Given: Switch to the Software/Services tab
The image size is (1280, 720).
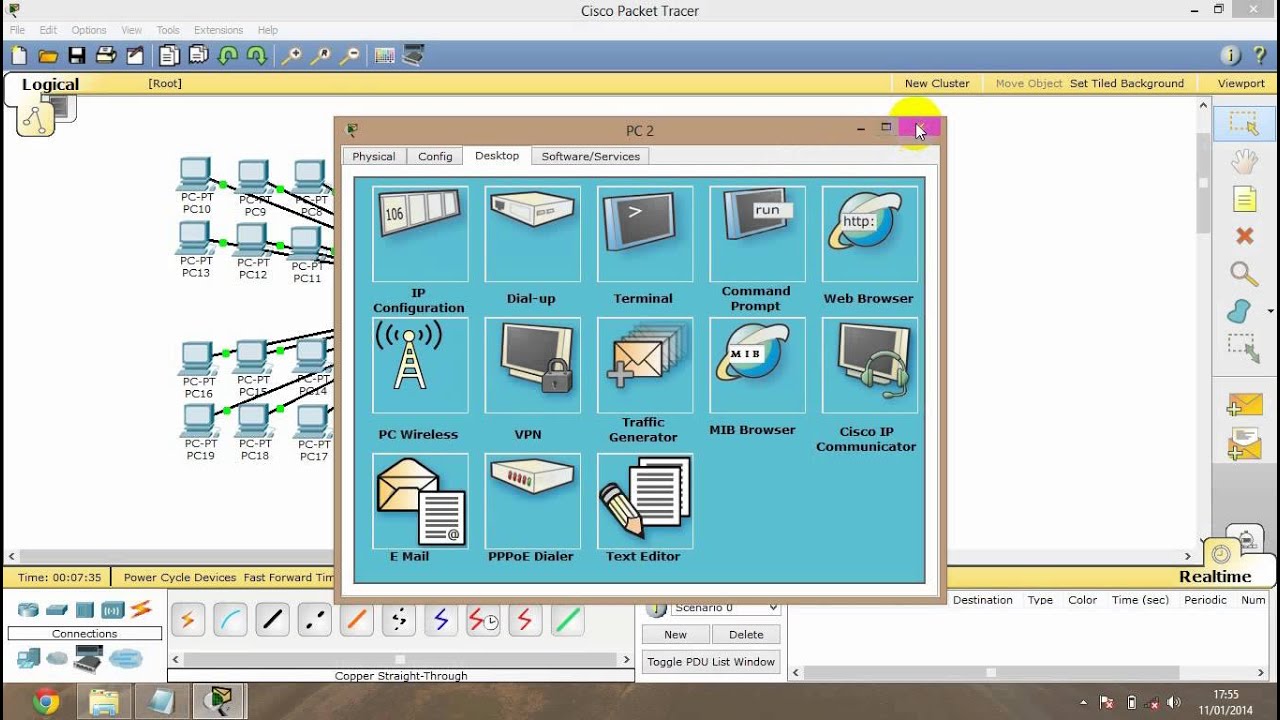Looking at the screenshot, I should [590, 156].
